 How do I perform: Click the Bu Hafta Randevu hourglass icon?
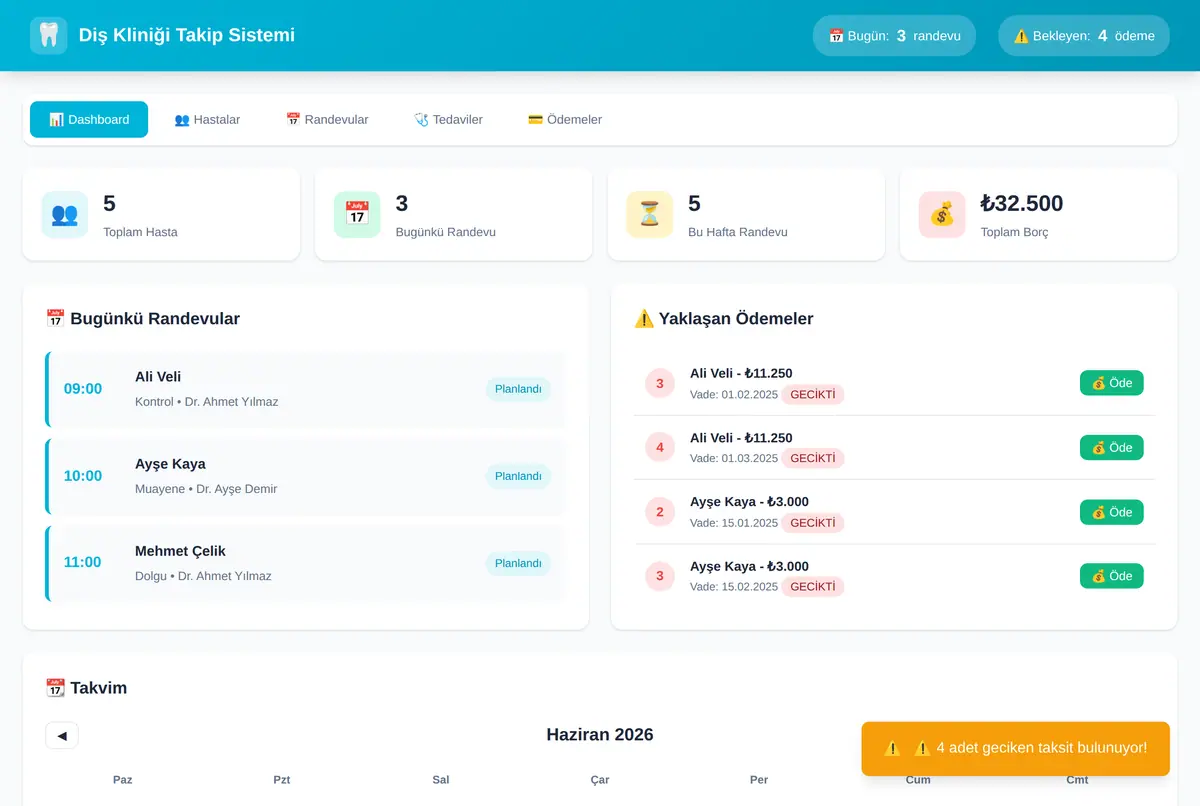click(650, 214)
